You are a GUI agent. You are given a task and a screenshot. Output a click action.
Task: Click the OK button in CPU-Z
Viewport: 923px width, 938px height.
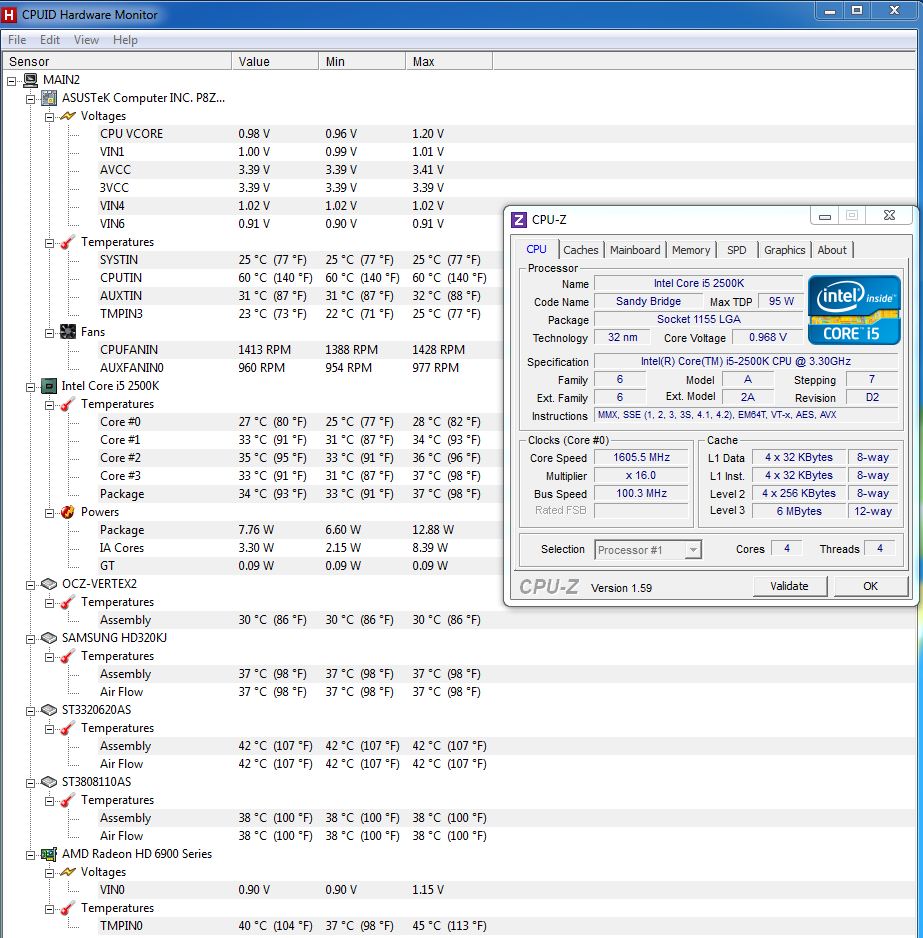[x=870, y=586]
